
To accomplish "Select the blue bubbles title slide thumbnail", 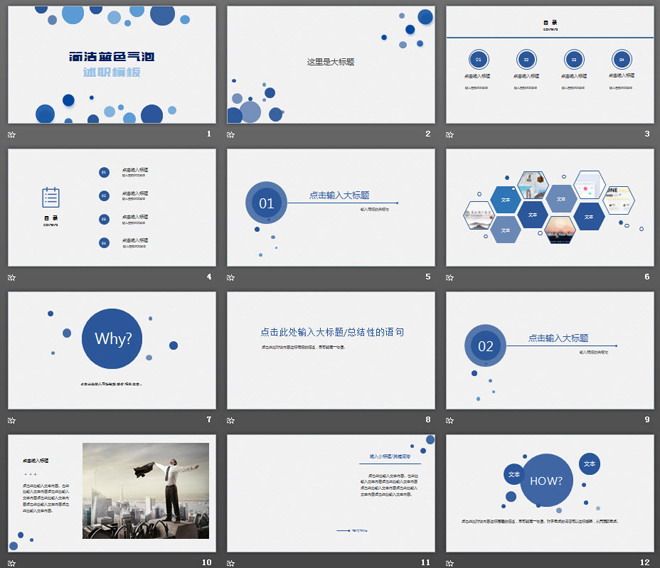I will coord(112,64).
